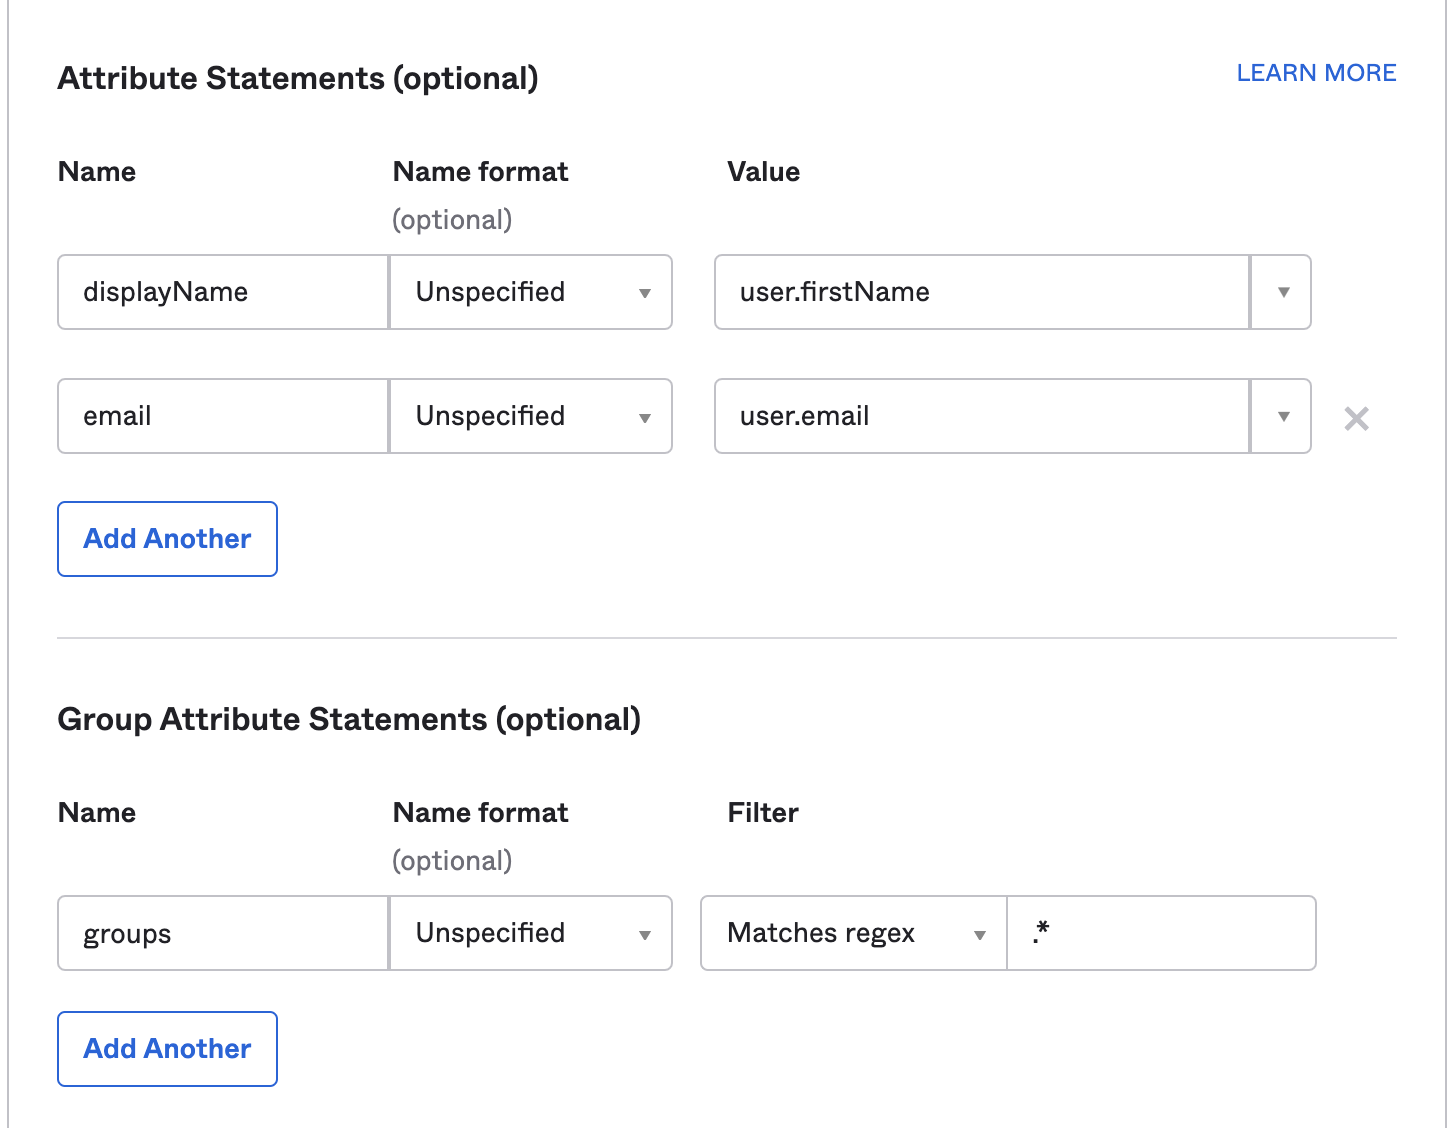Viewport: 1448px width, 1128px height.
Task: Open the LEARN MORE link
Action: tap(1316, 73)
